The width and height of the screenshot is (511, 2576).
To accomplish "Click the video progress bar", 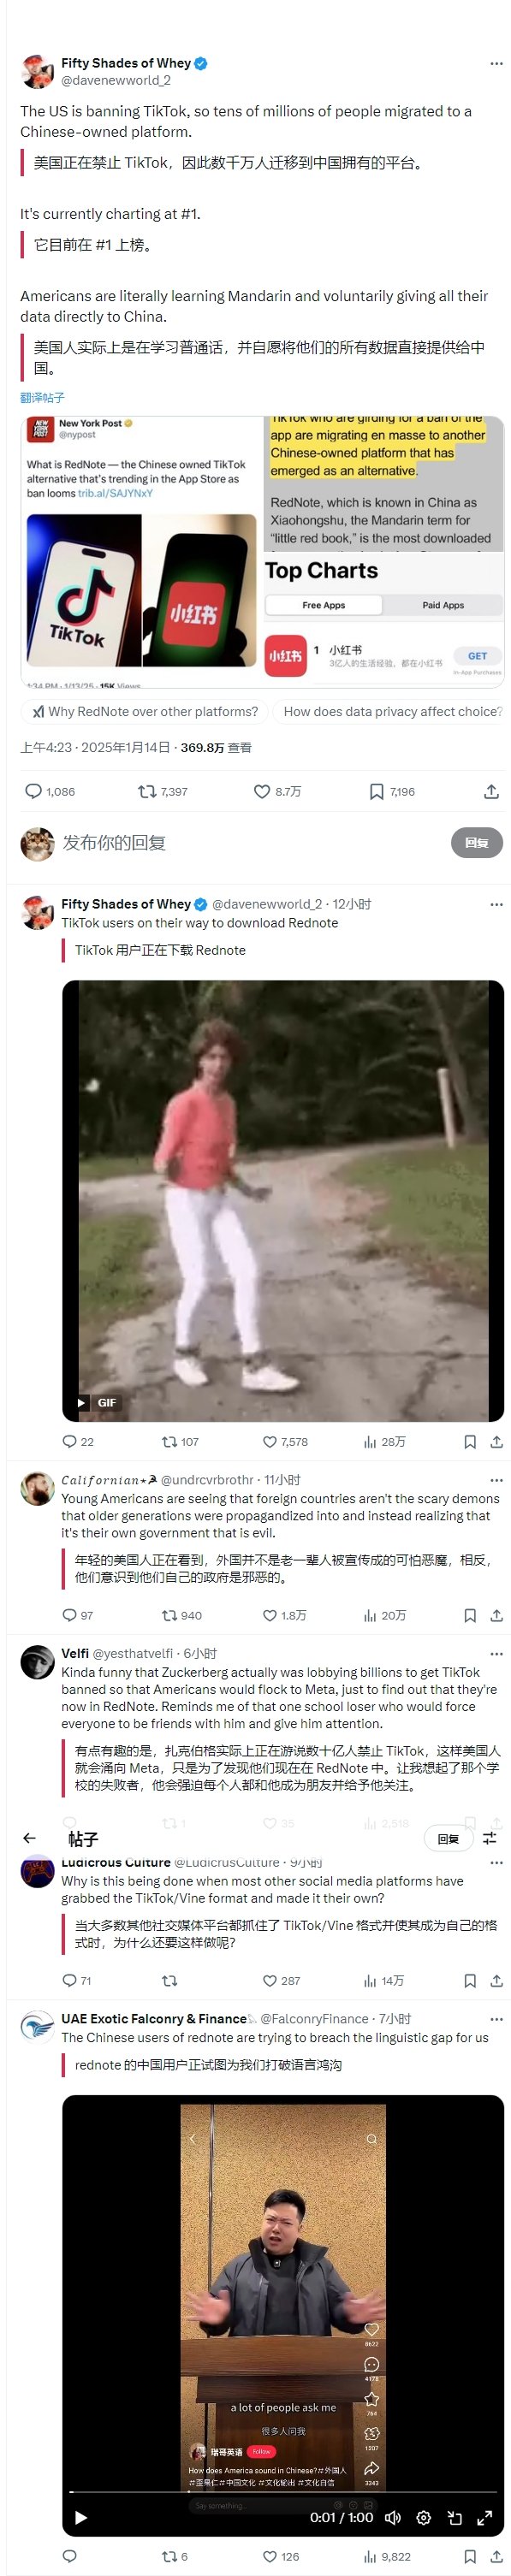I will pos(282,2492).
